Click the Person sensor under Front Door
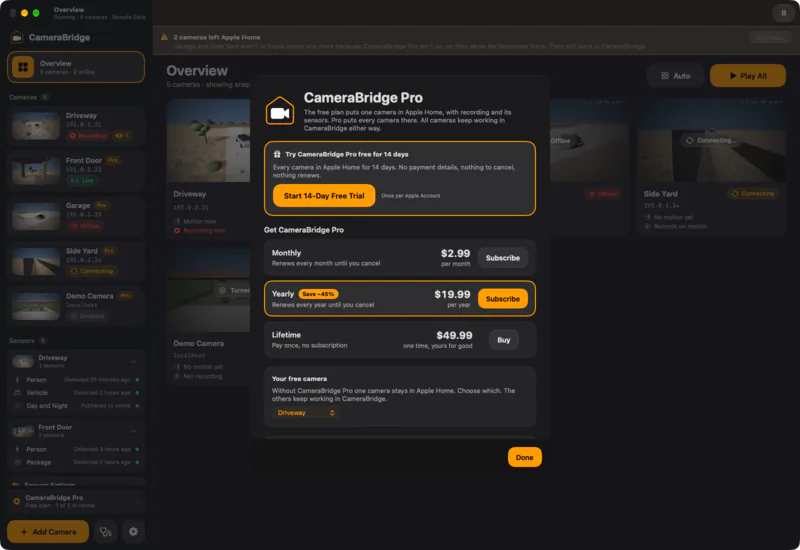This screenshot has width=800, height=550. (76, 449)
